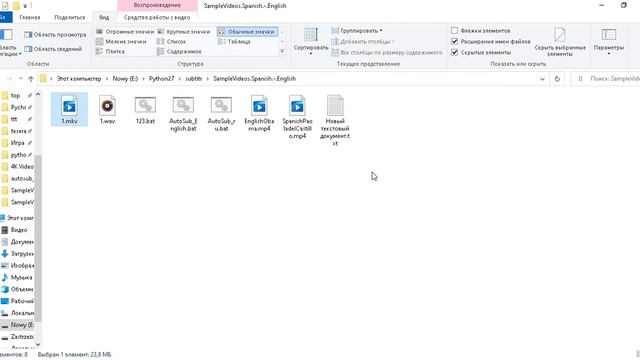The image size is (640, 360).
Task: Switch layout to Список
Action: point(172,42)
